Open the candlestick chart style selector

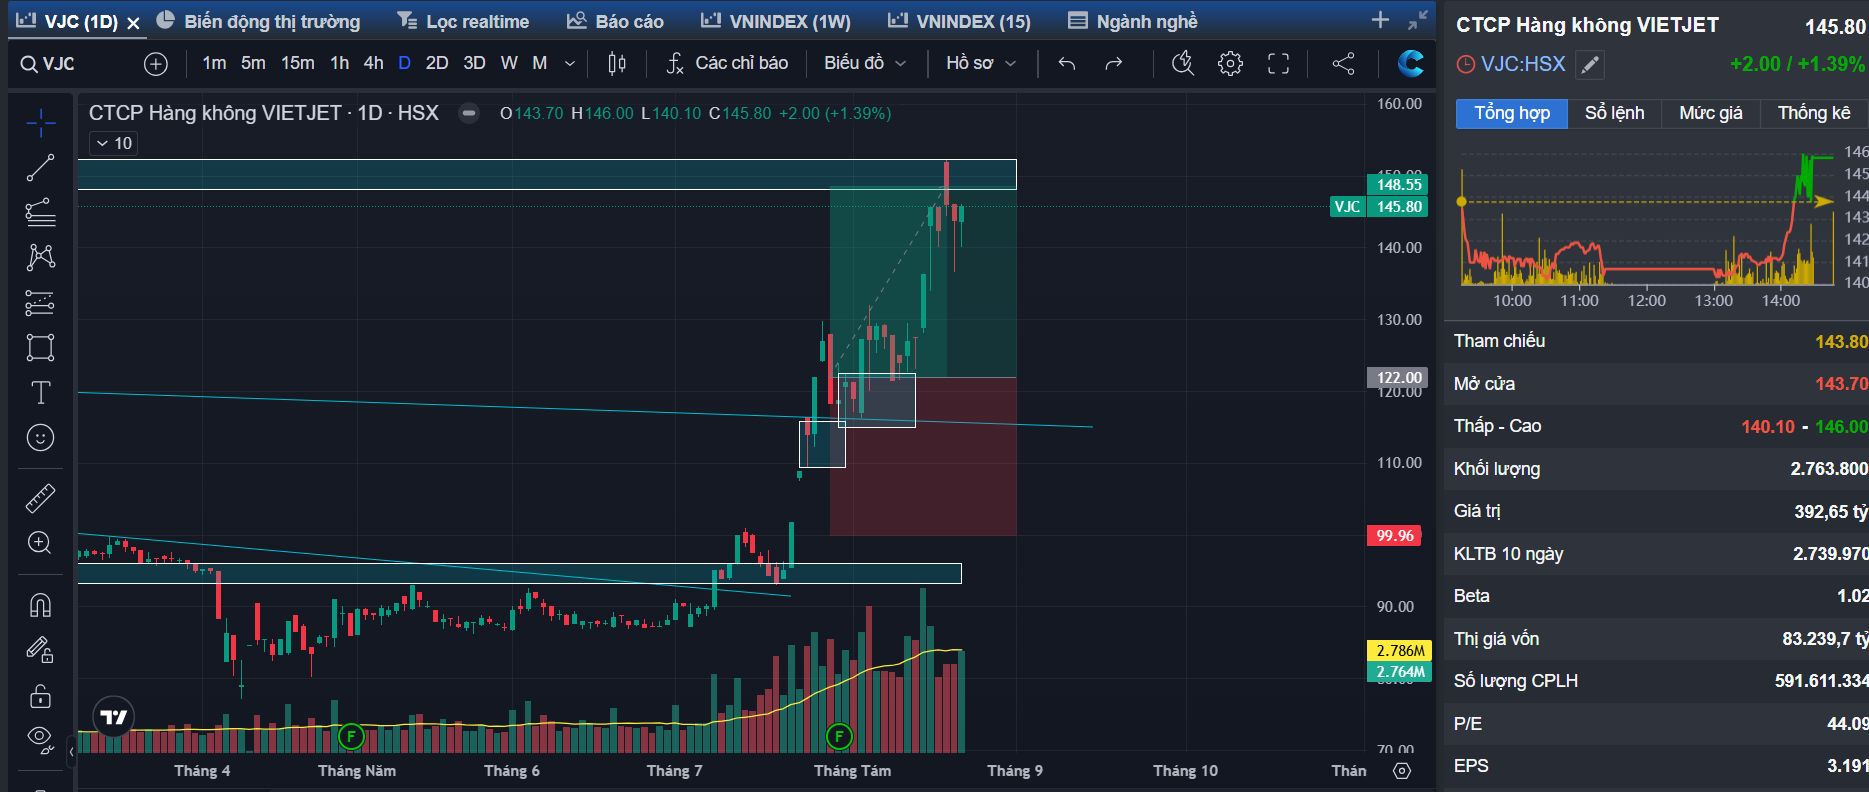[x=617, y=64]
